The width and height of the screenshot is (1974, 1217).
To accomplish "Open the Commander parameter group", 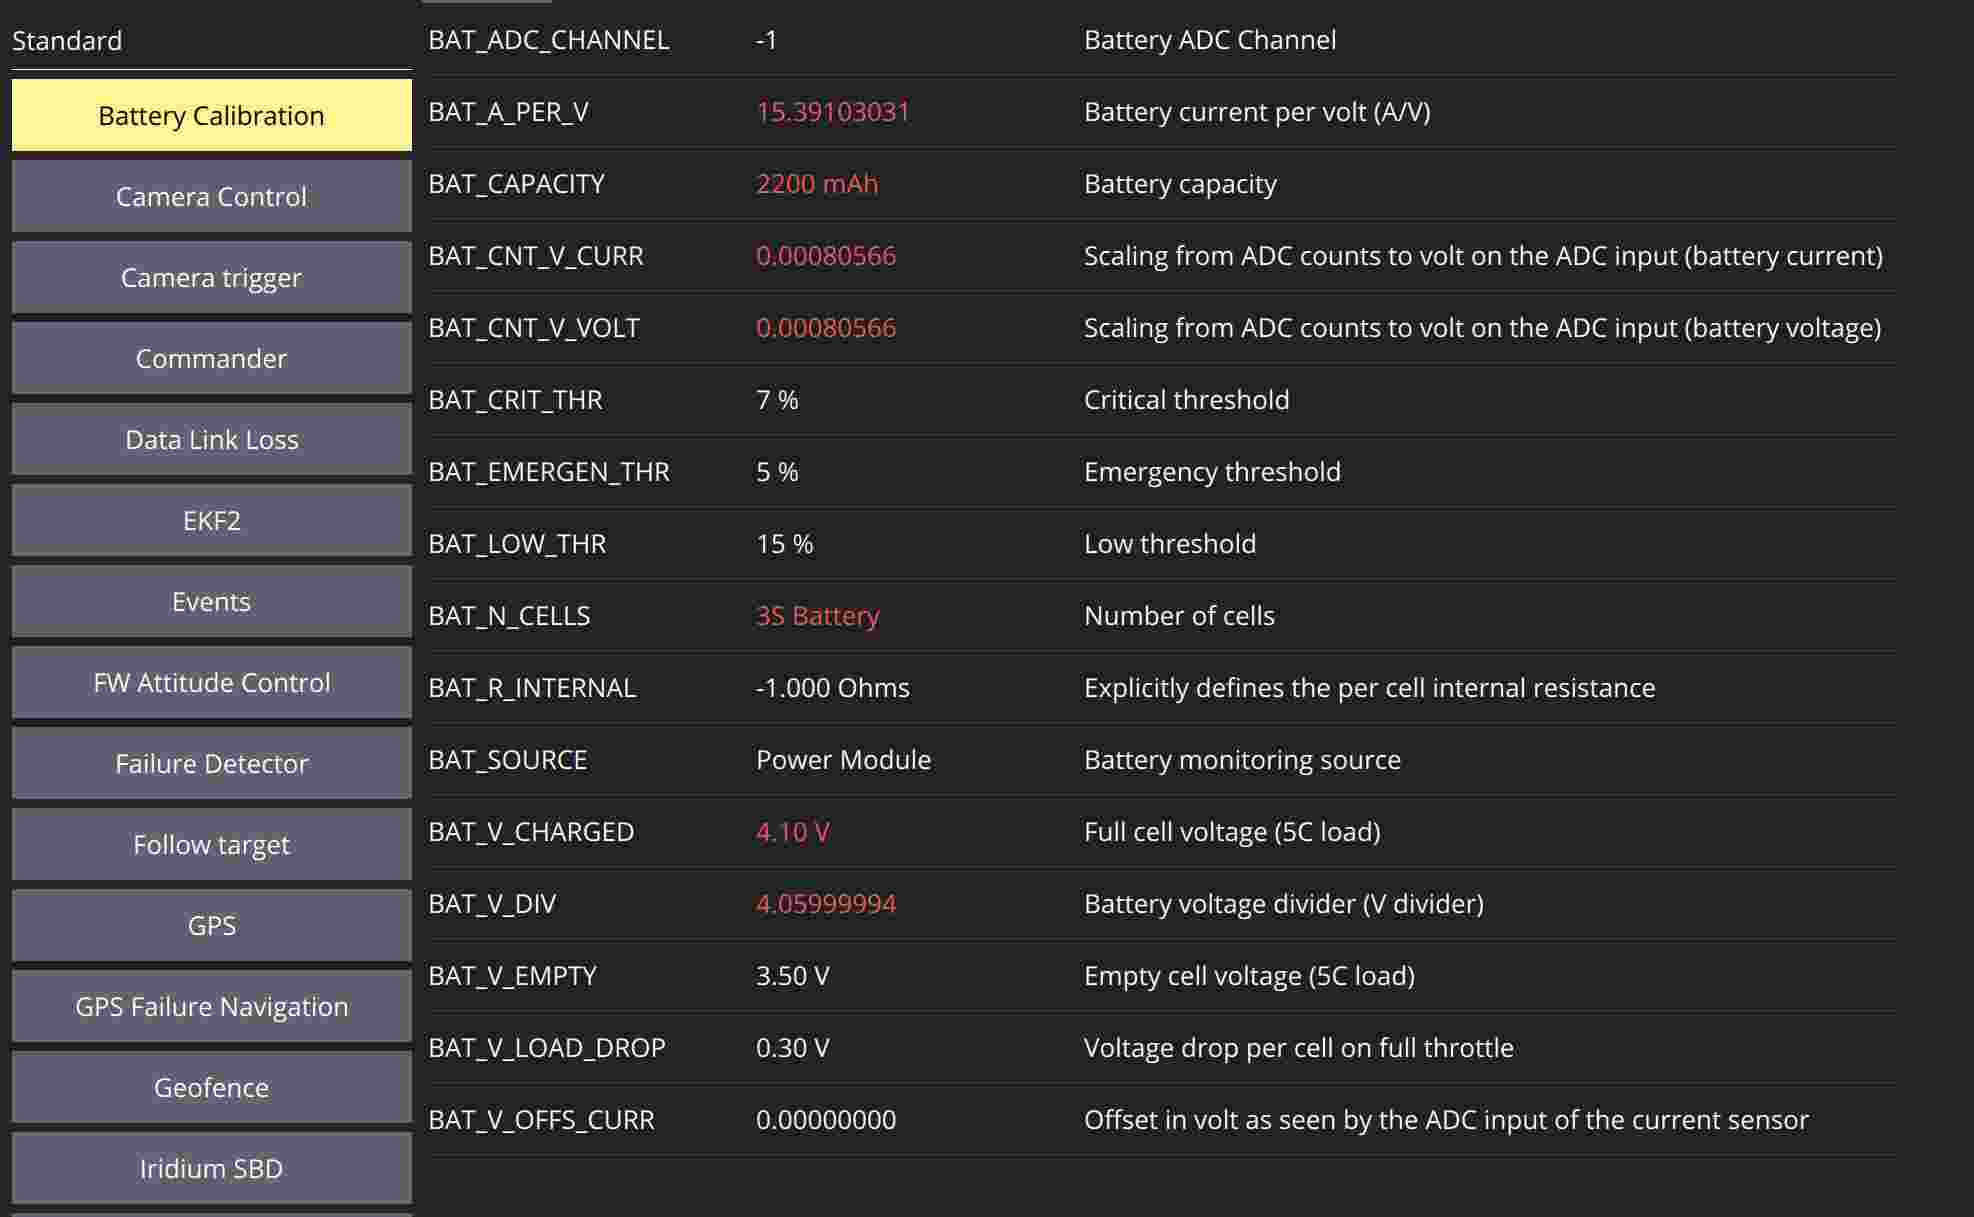I will point(211,358).
